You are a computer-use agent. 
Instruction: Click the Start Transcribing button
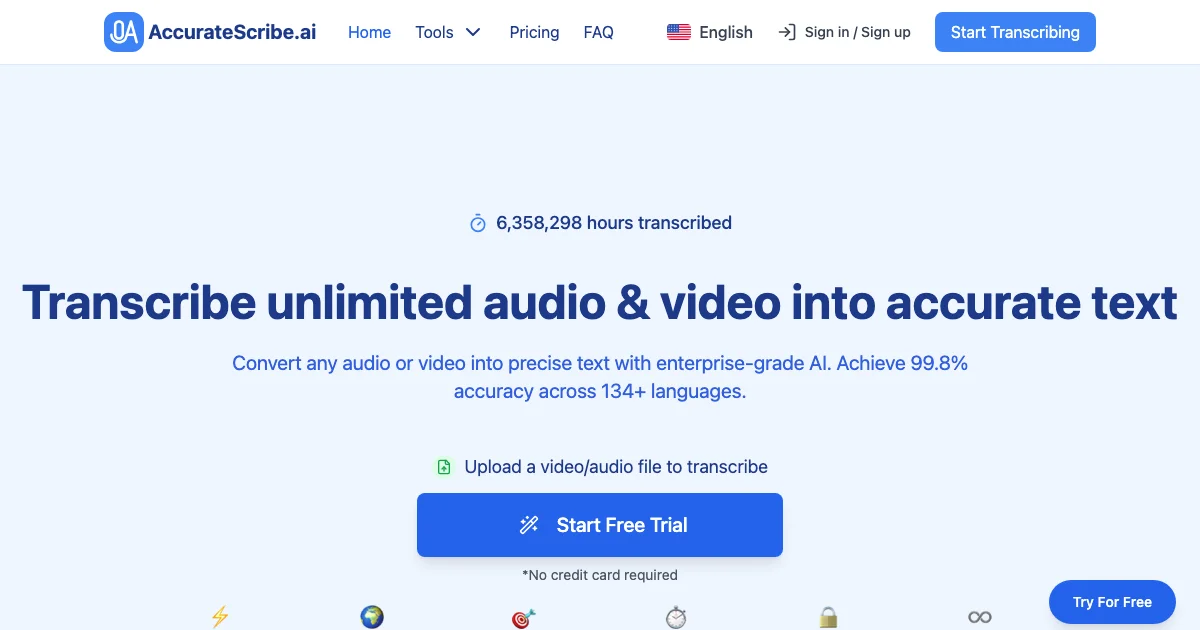point(1015,32)
